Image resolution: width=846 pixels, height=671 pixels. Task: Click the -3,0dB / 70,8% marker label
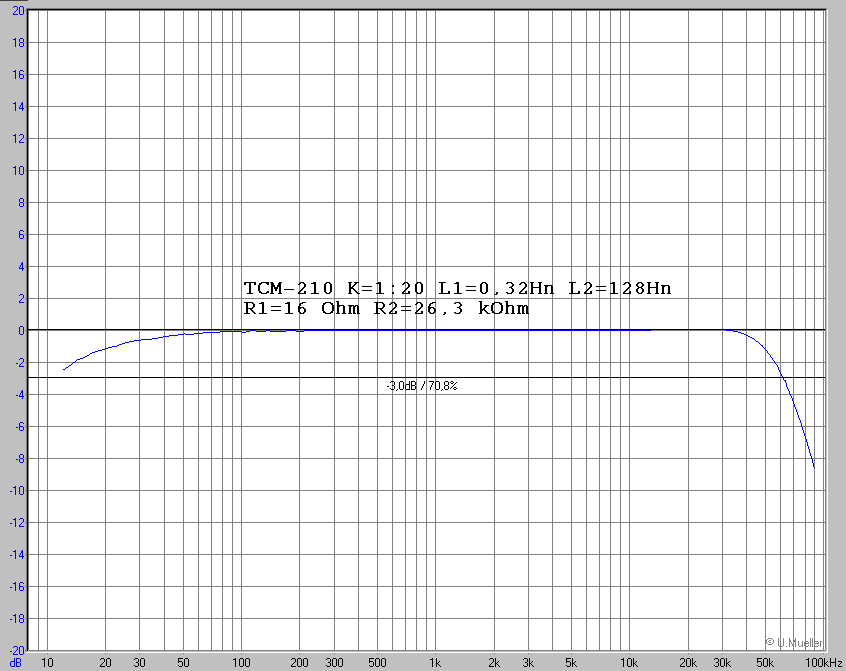(x=422, y=386)
